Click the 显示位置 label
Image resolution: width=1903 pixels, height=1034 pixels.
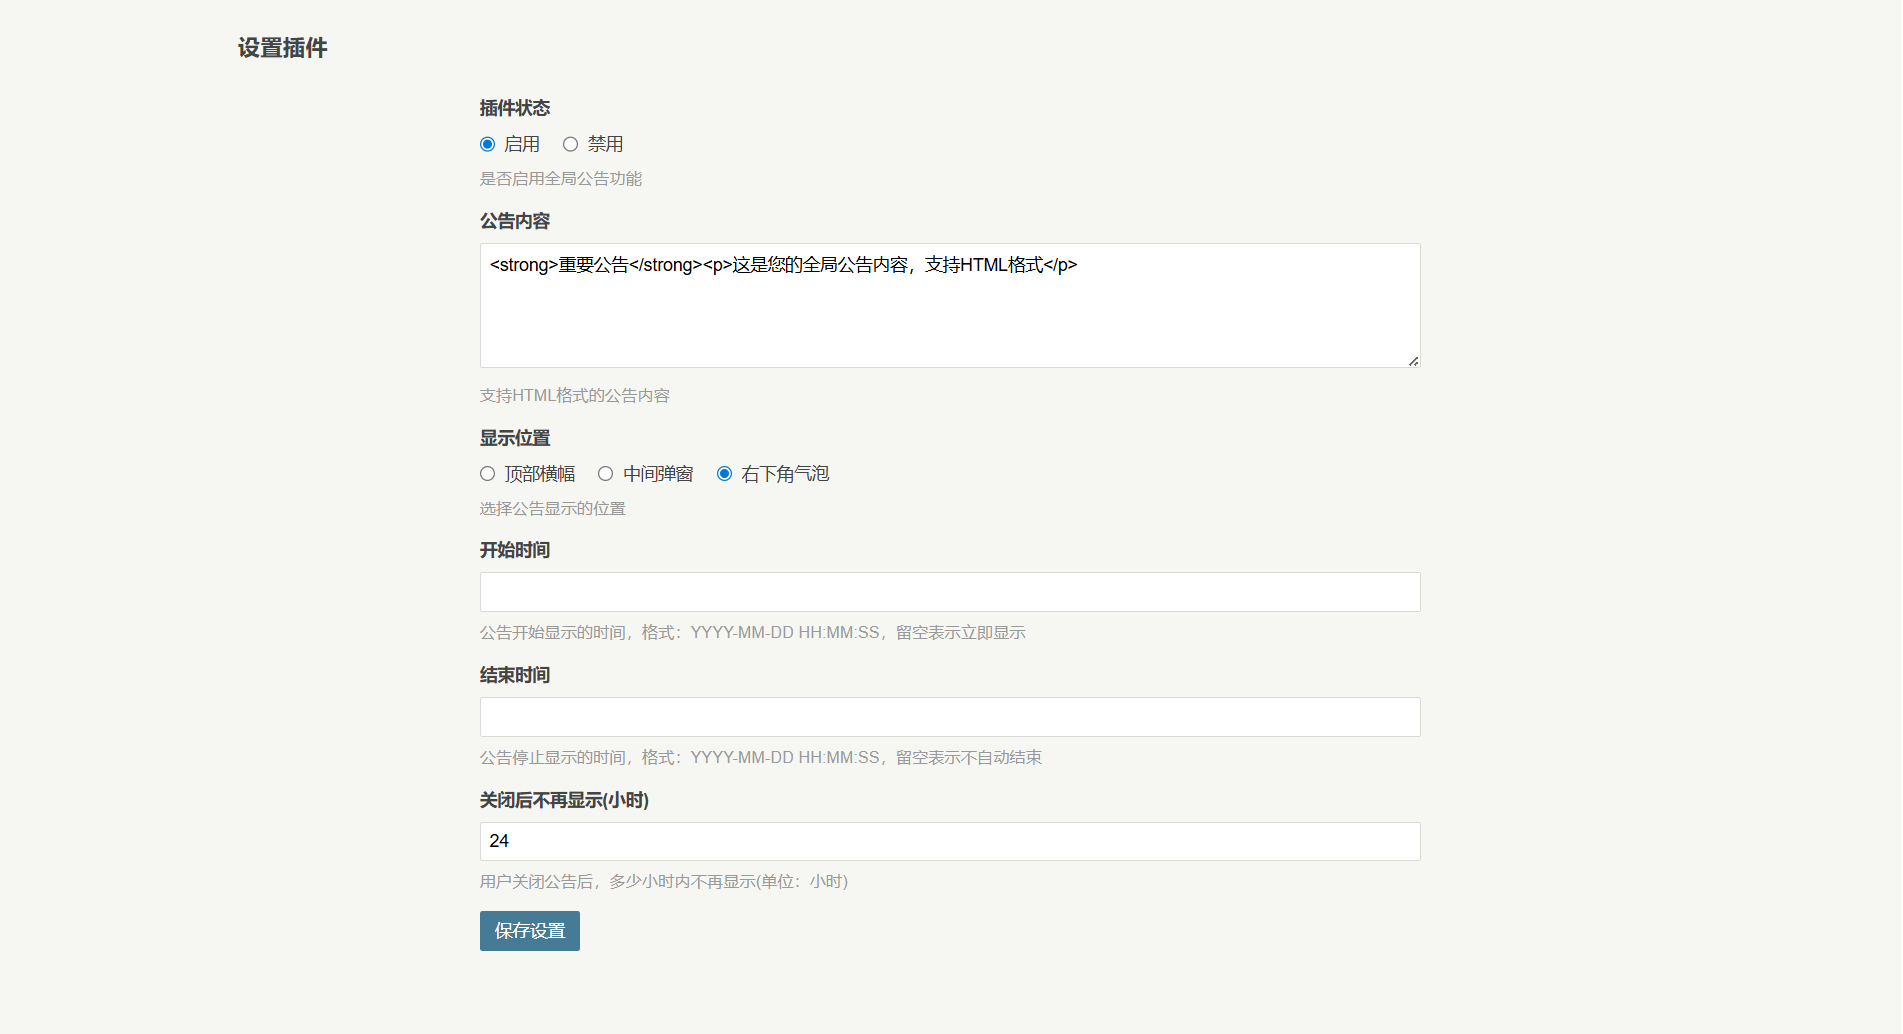(x=515, y=438)
